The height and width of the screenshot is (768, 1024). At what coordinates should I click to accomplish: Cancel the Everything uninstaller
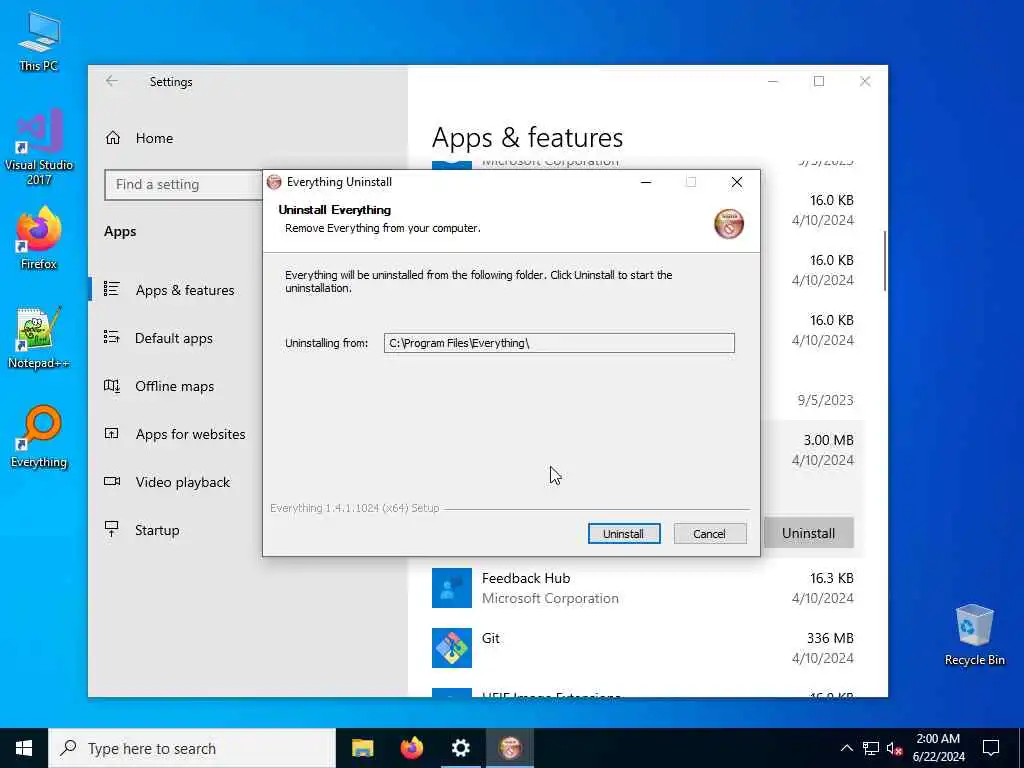(x=709, y=534)
